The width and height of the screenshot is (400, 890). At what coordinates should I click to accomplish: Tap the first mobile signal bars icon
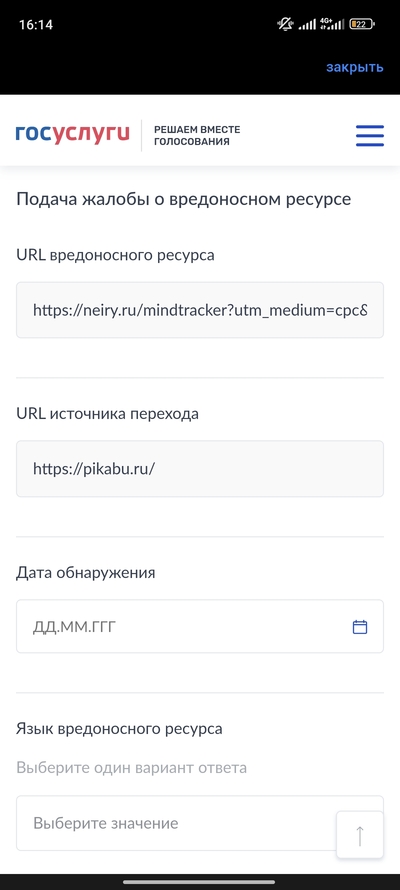(x=307, y=24)
